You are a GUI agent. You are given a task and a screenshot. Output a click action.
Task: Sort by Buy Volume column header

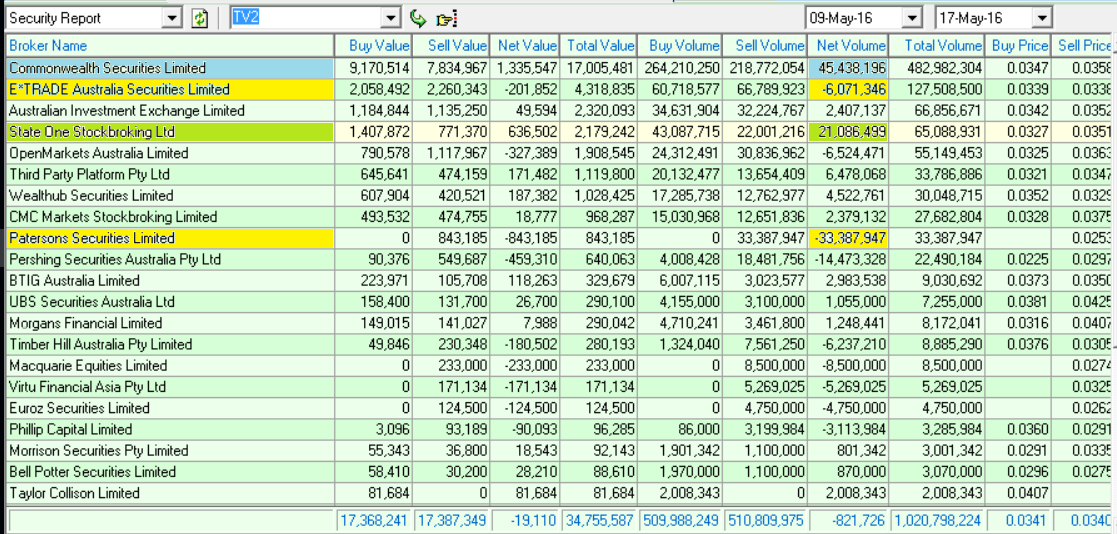pyautogui.click(x=680, y=46)
